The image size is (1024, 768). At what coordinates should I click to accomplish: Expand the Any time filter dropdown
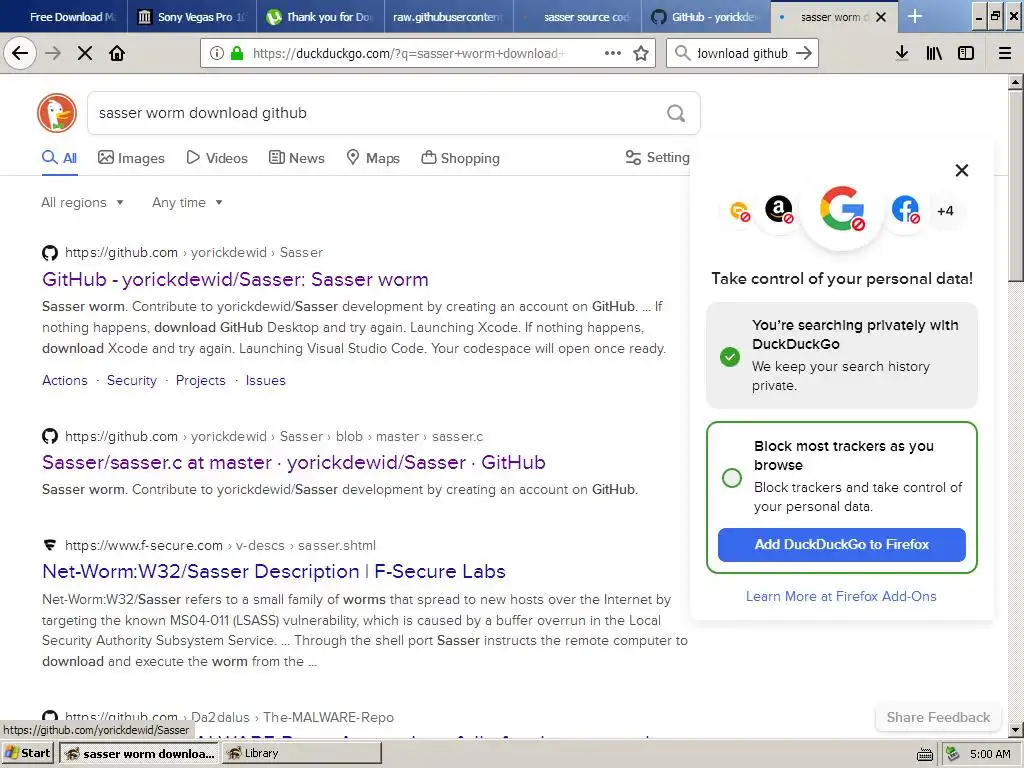pyautogui.click(x=187, y=202)
